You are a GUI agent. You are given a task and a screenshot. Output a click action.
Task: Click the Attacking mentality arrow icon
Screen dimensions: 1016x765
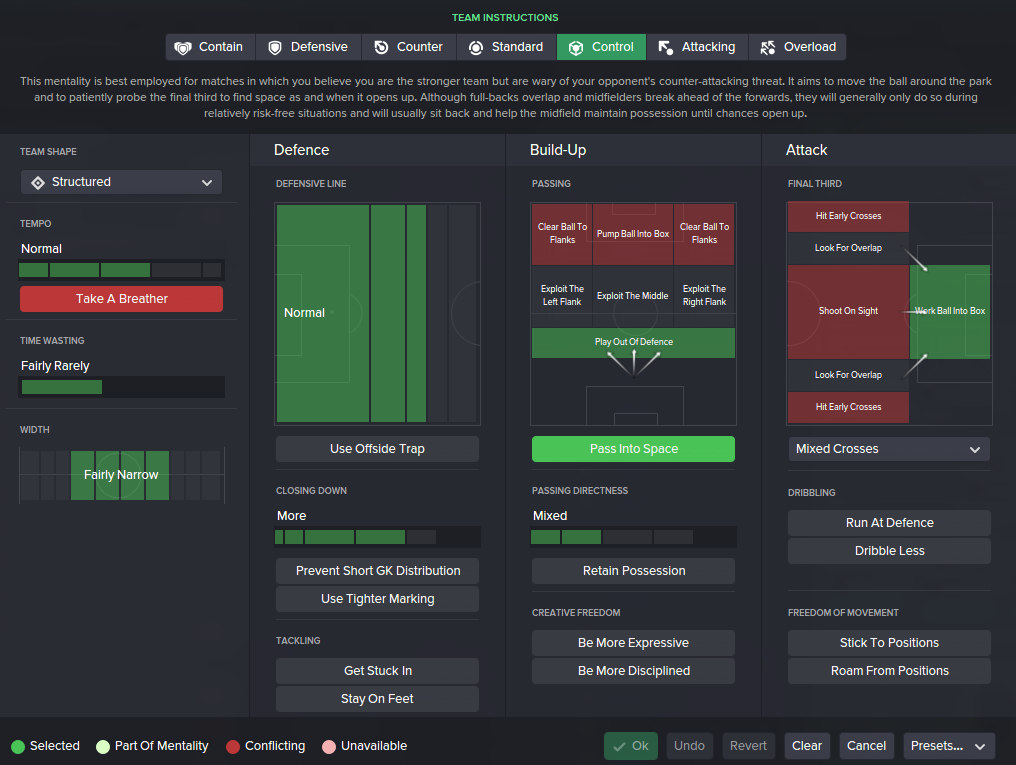coord(665,47)
